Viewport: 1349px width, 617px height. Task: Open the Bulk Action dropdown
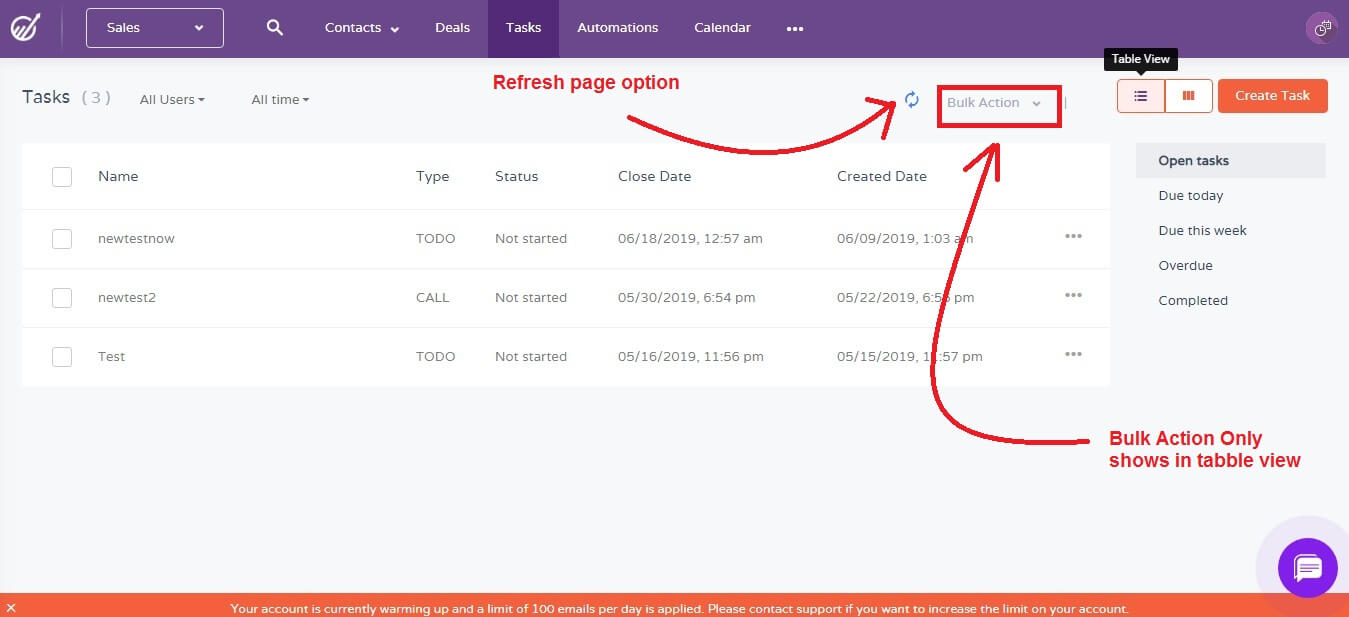pos(997,101)
